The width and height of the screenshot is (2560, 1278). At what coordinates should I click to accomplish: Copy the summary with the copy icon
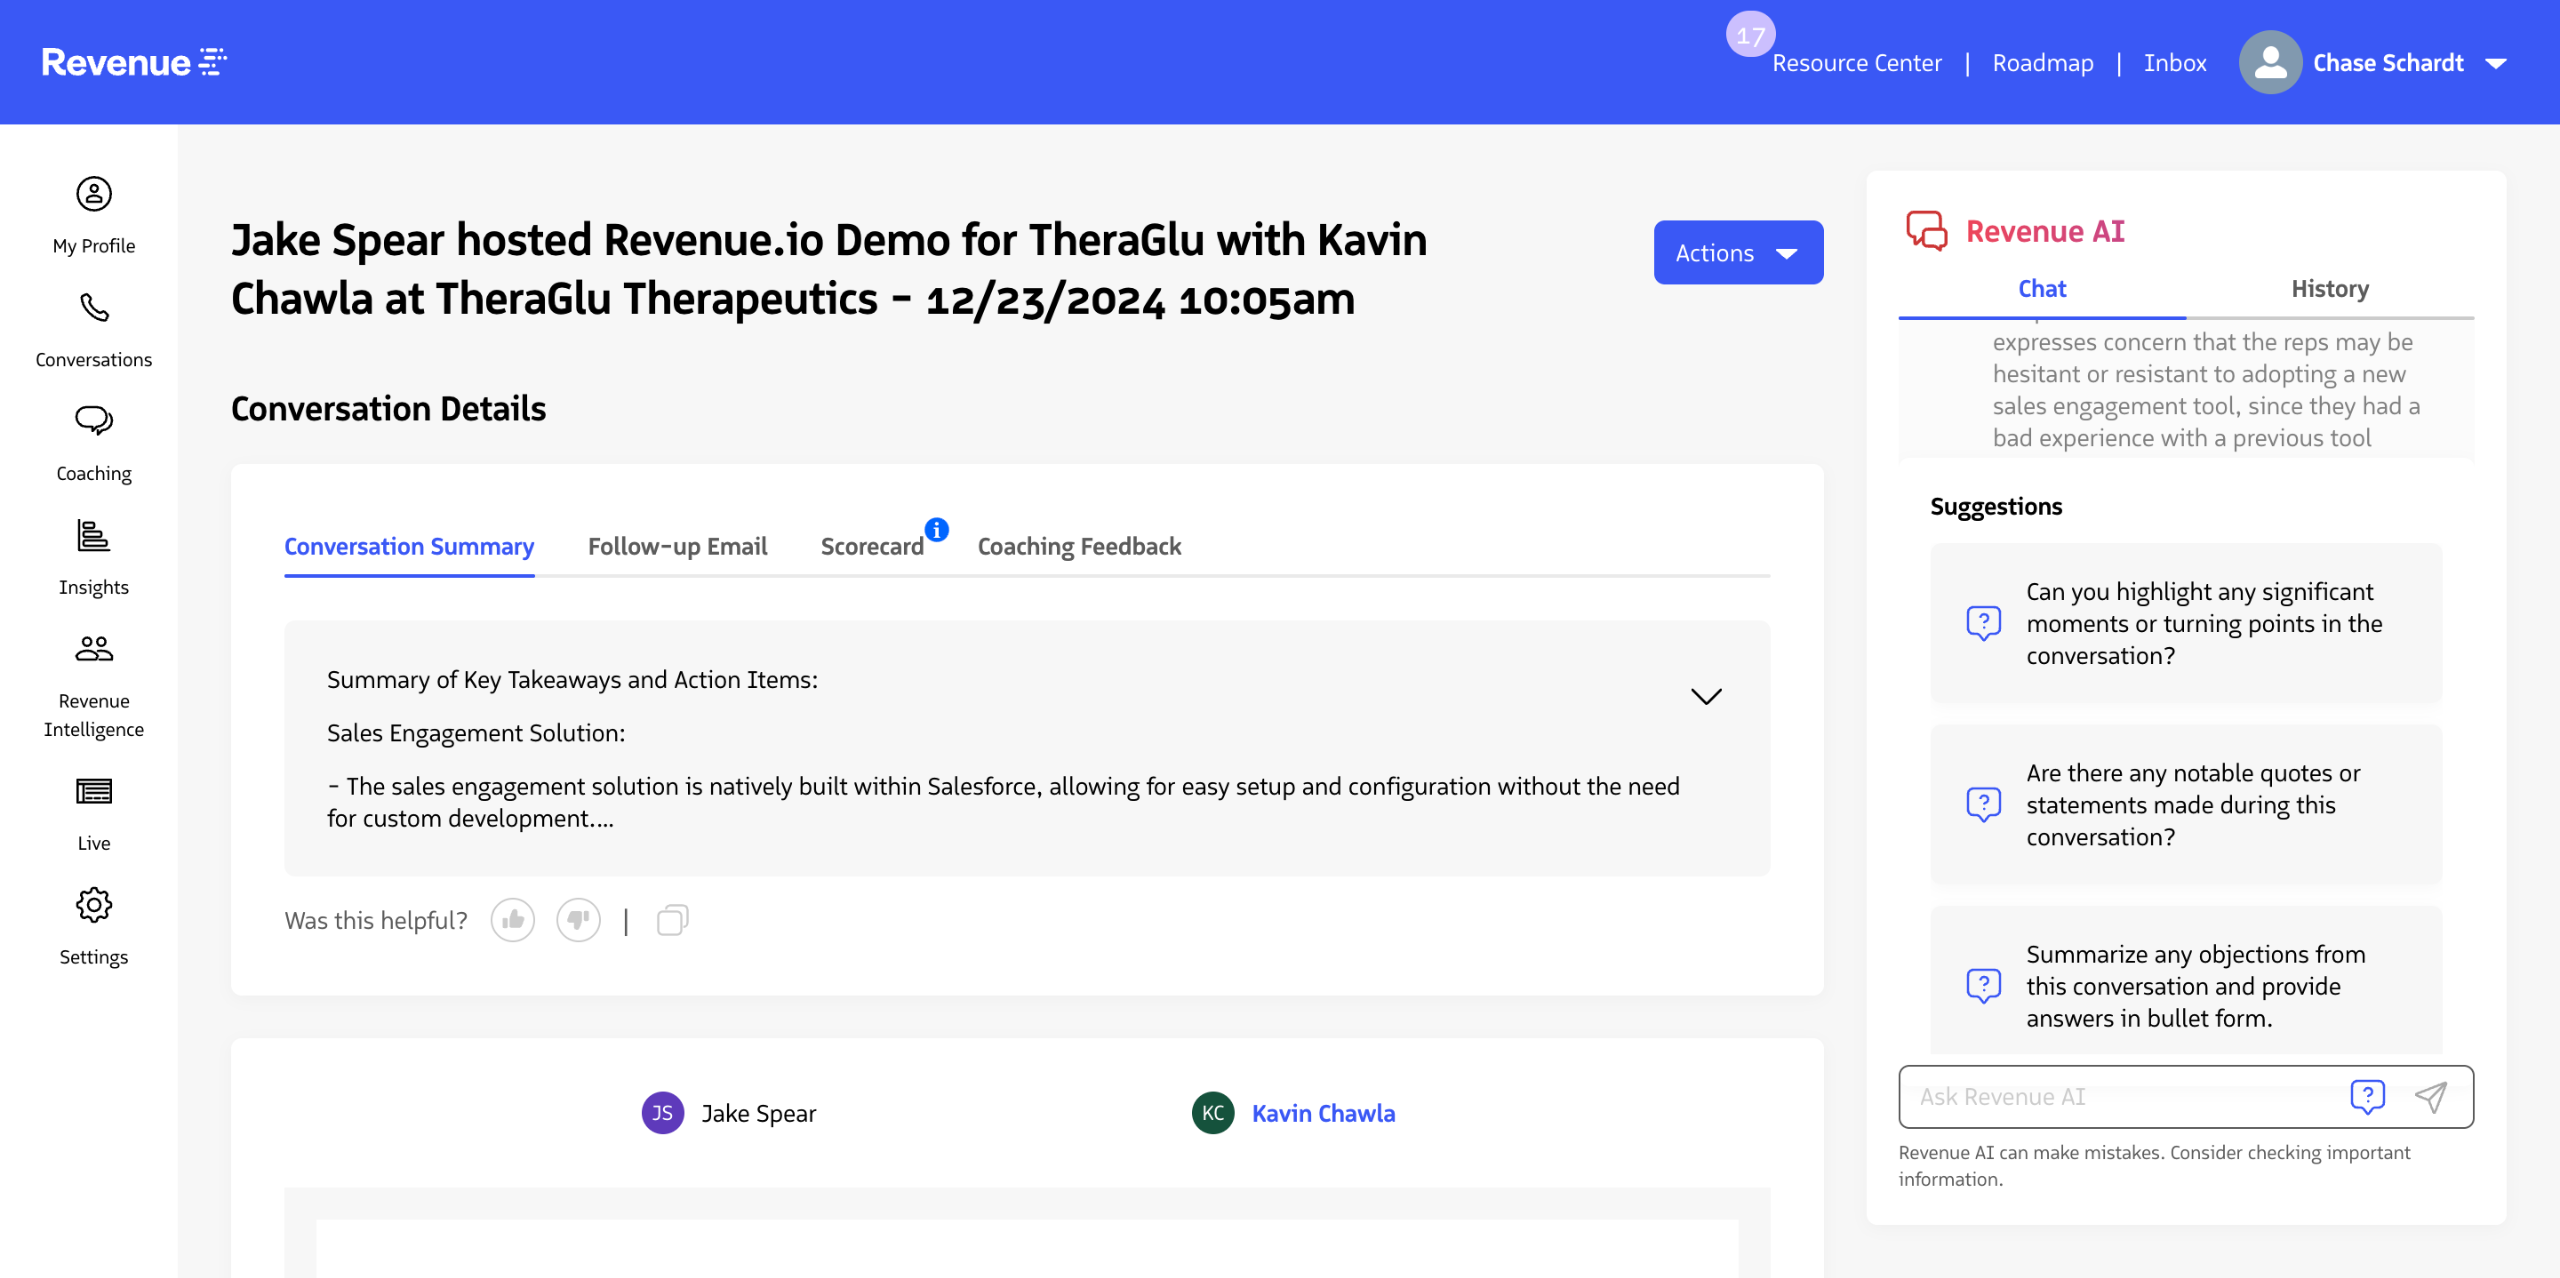click(672, 920)
